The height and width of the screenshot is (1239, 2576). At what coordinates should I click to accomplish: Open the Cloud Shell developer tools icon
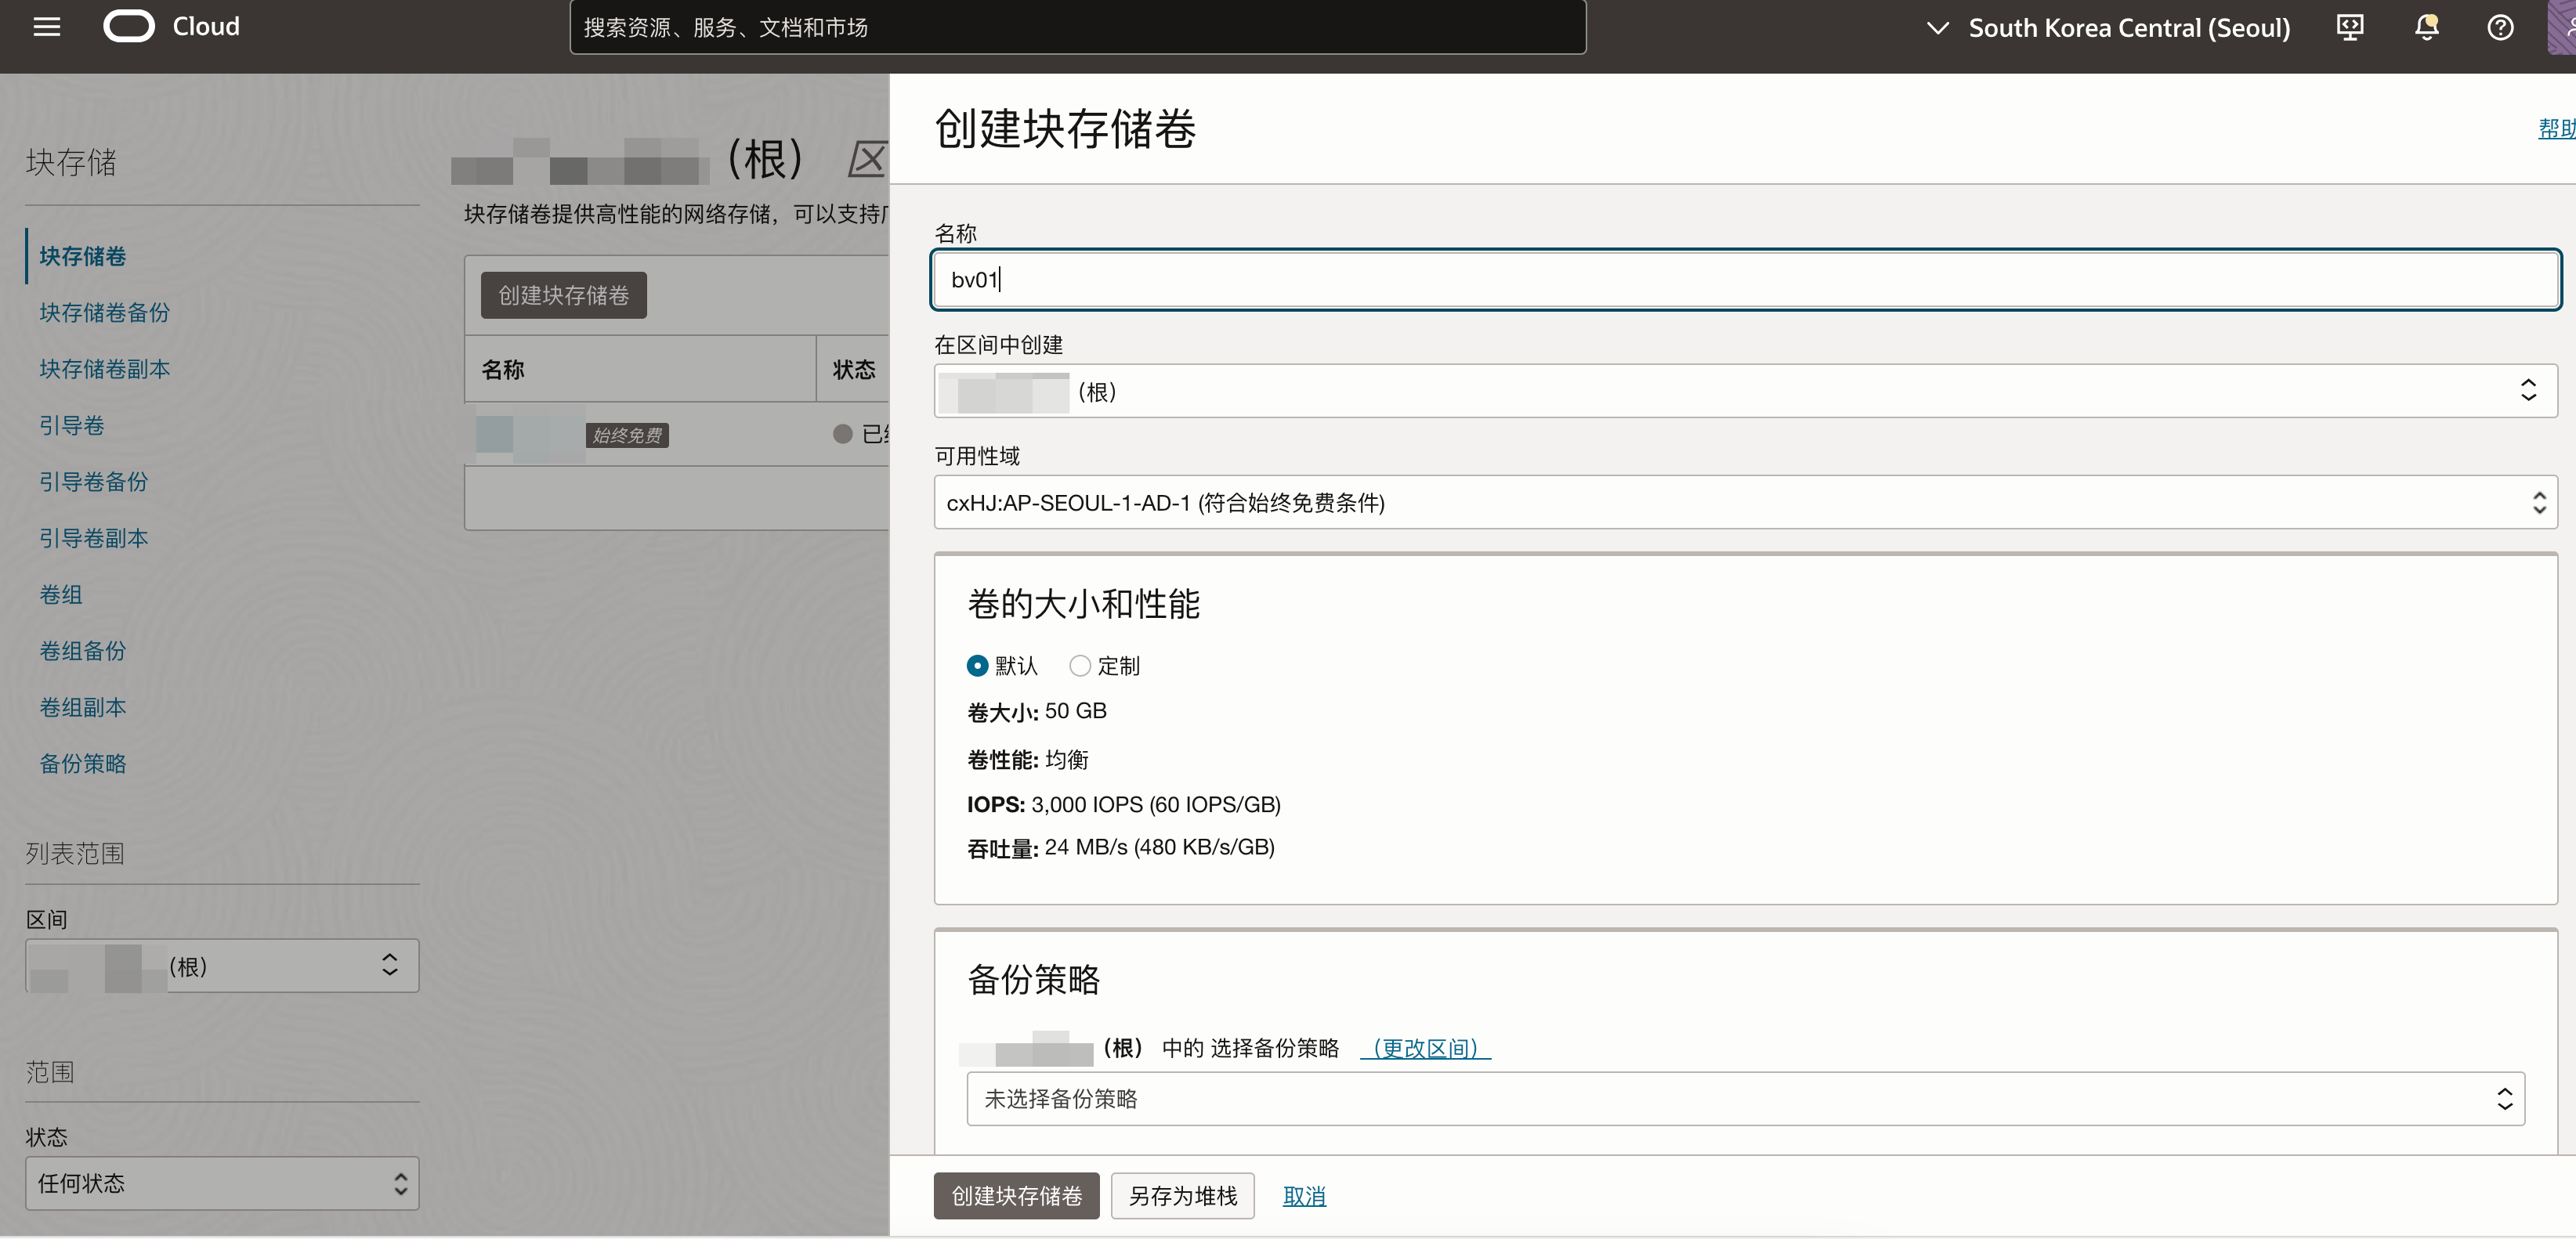pos(2349,27)
